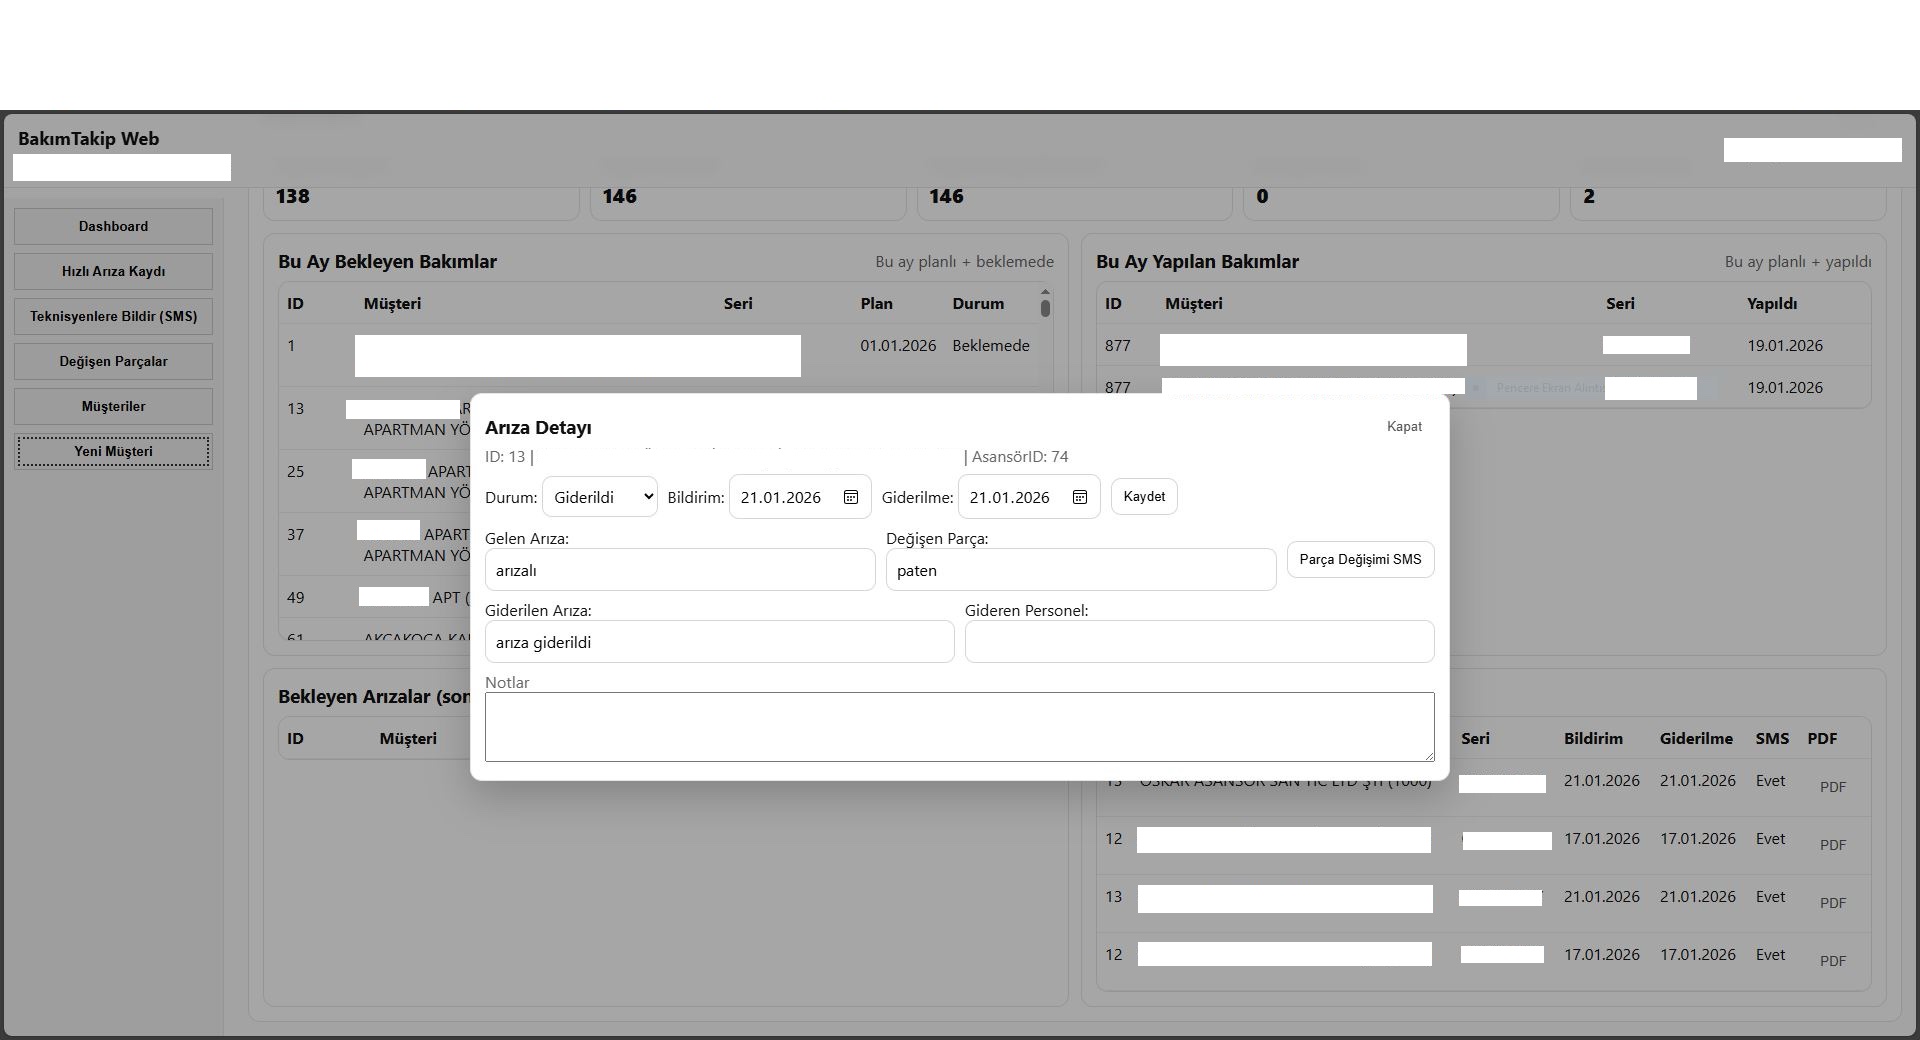Focus the Gelen Arıza input field
The width and height of the screenshot is (1920, 1040).
[x=679, y=571]
